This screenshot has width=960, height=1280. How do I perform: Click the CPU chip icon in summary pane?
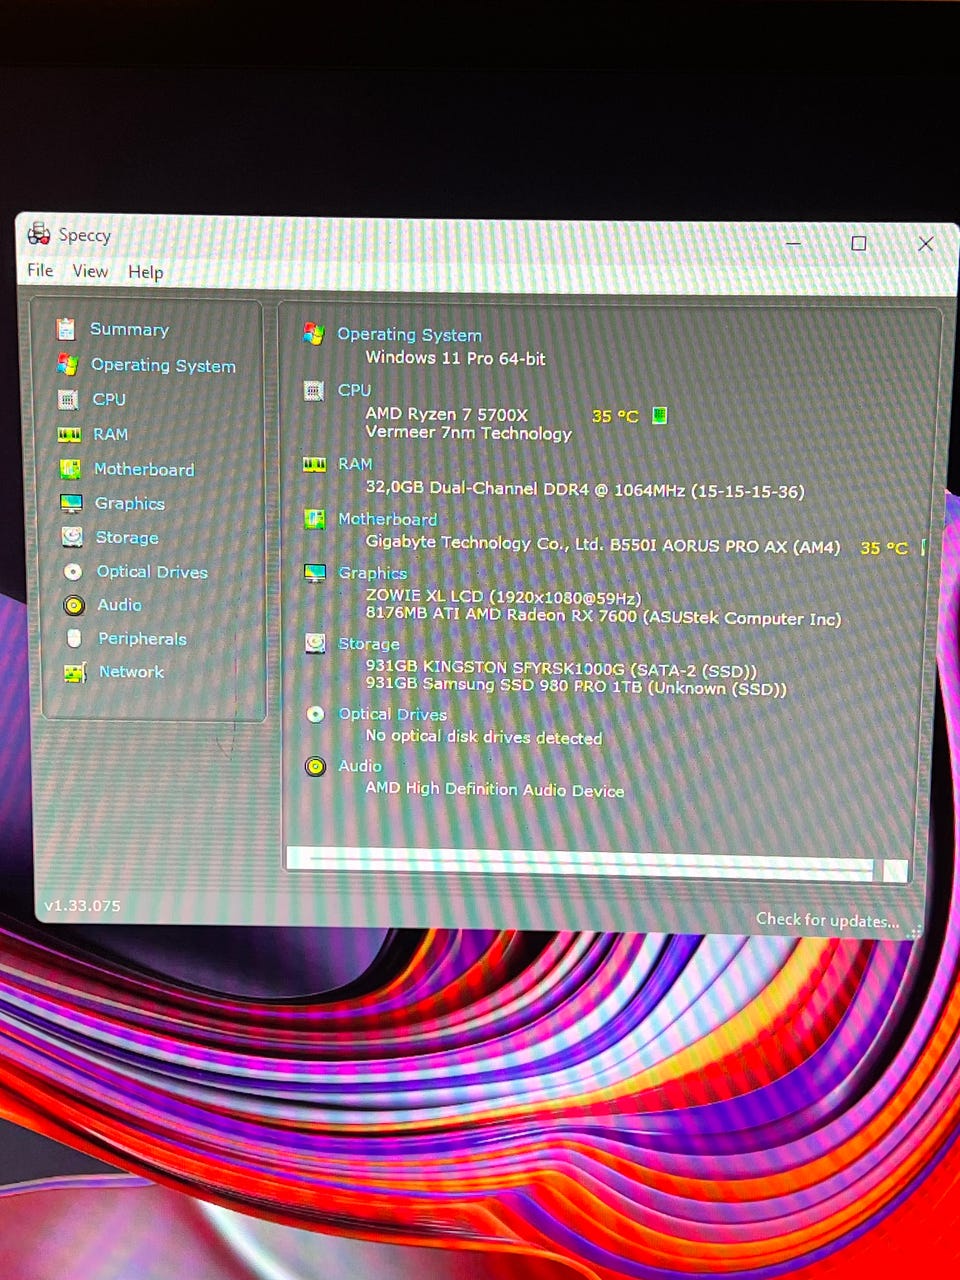pos(314,390)
